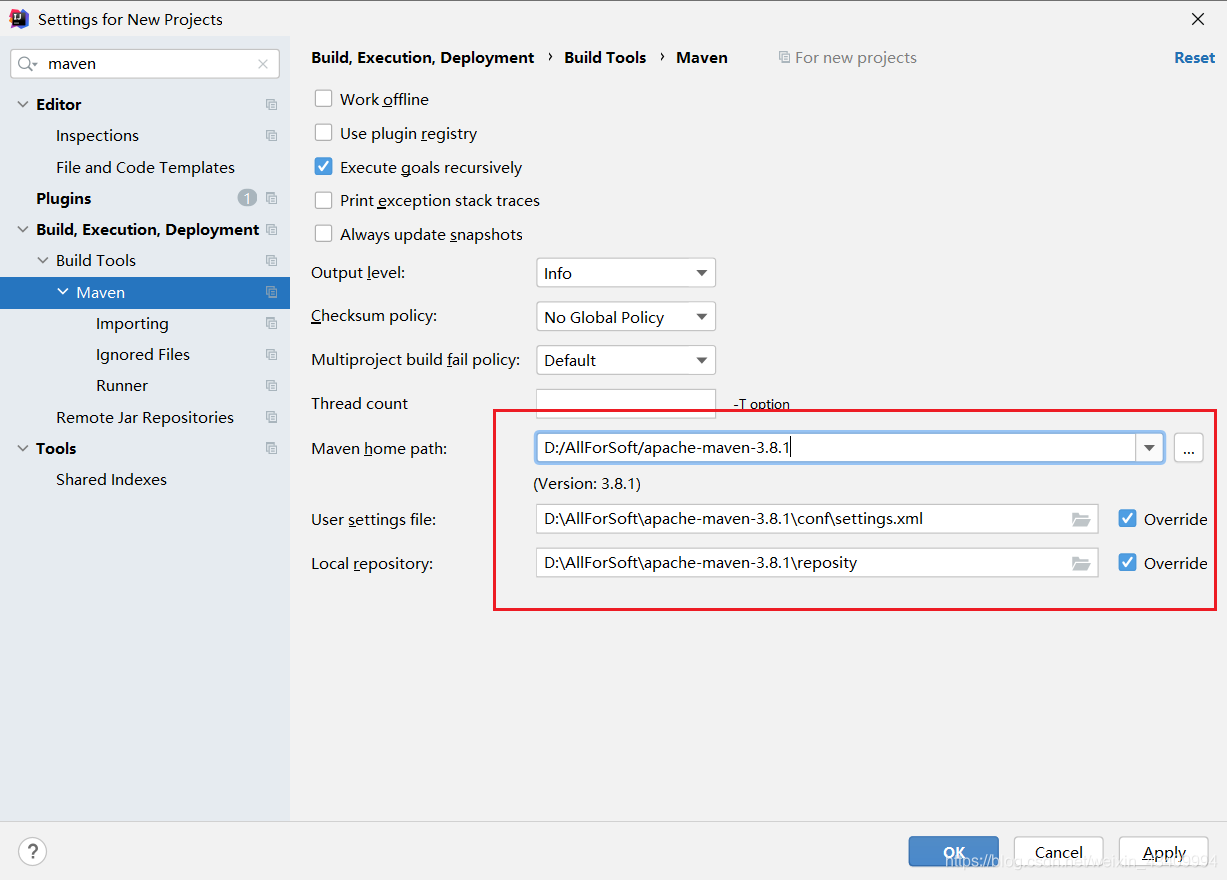Screen dimensions: 1227x880
Task: Select Runner under Maven
Action: pos(122,385)
